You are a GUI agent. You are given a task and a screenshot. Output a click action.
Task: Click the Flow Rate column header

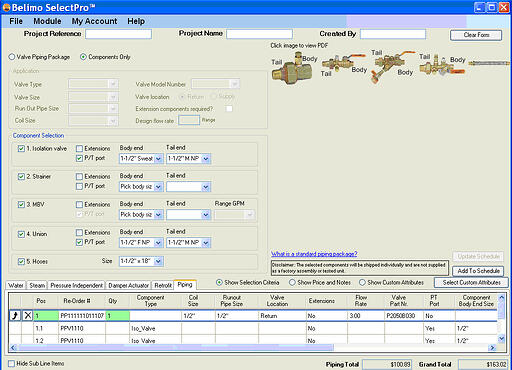[x=361, y=301]
